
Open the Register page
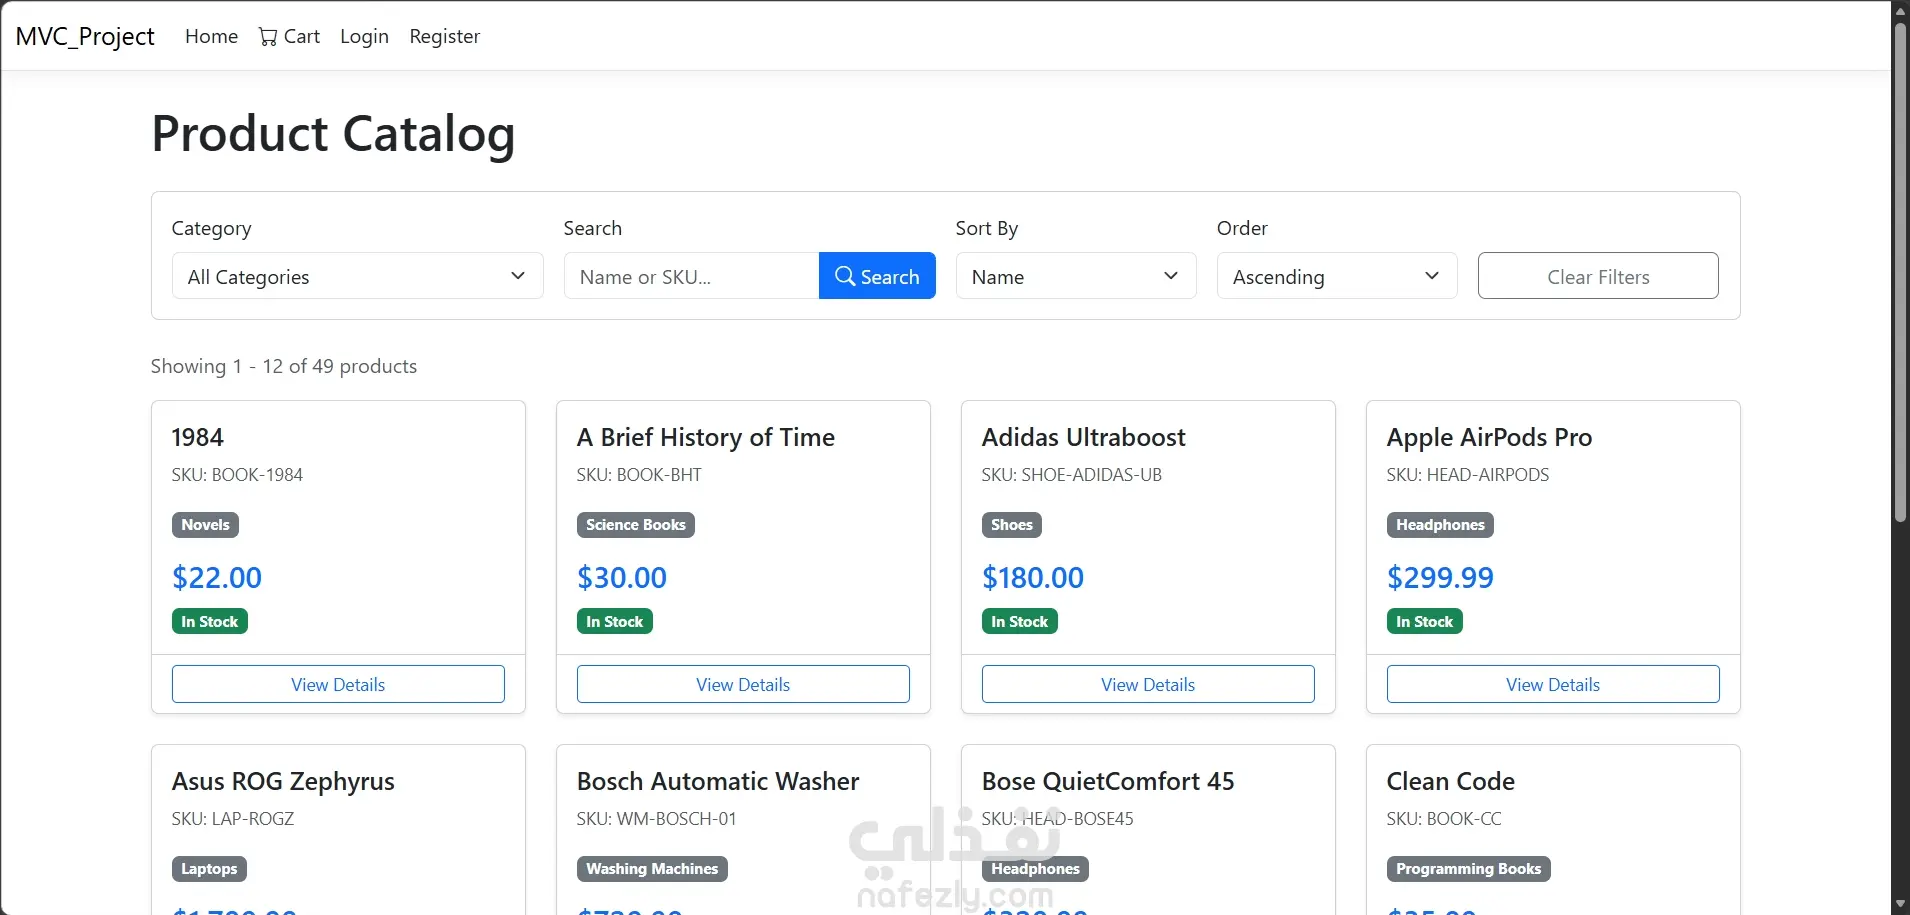445,37
